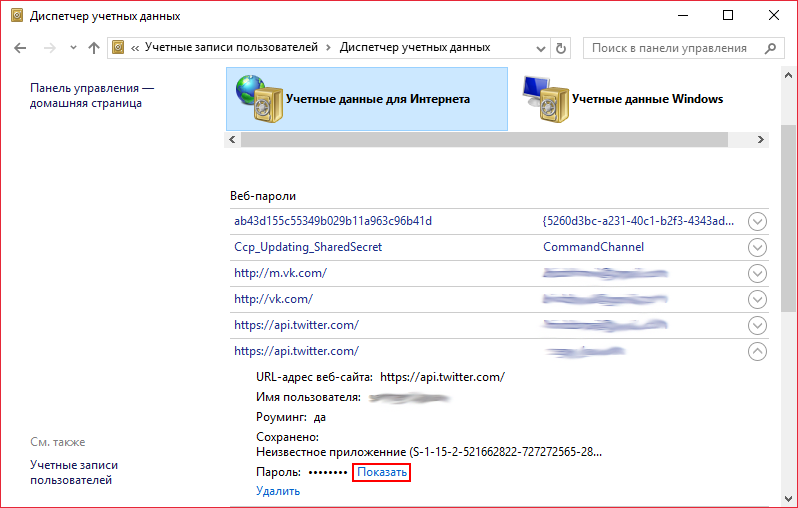This screenshot has width=798, height=508.
Task: Expand the http://m.vk.com/ entry
Action: click(757, 273)
